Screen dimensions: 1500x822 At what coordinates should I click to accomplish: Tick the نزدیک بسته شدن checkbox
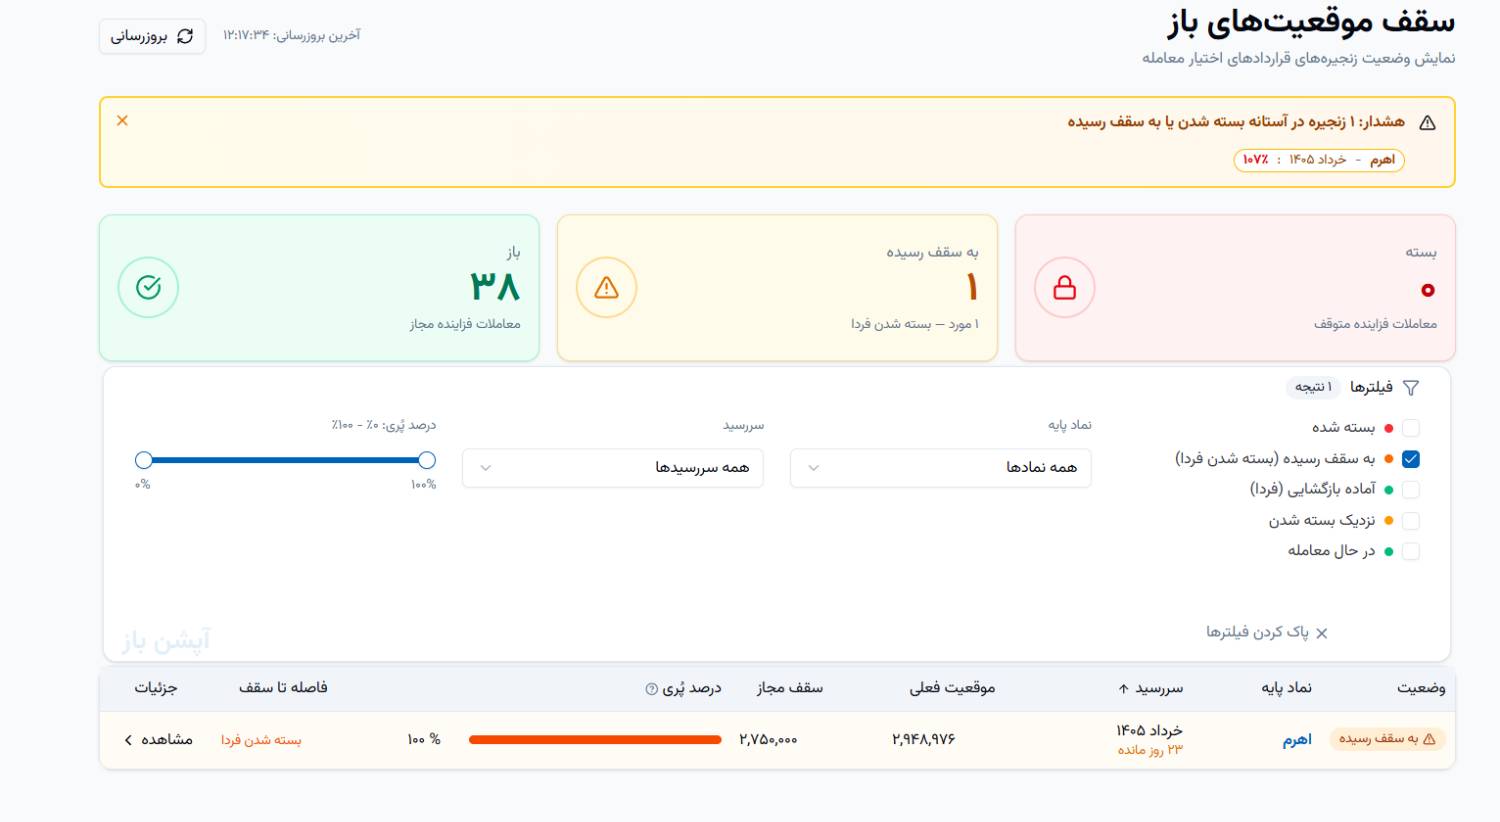[1411, 521]
